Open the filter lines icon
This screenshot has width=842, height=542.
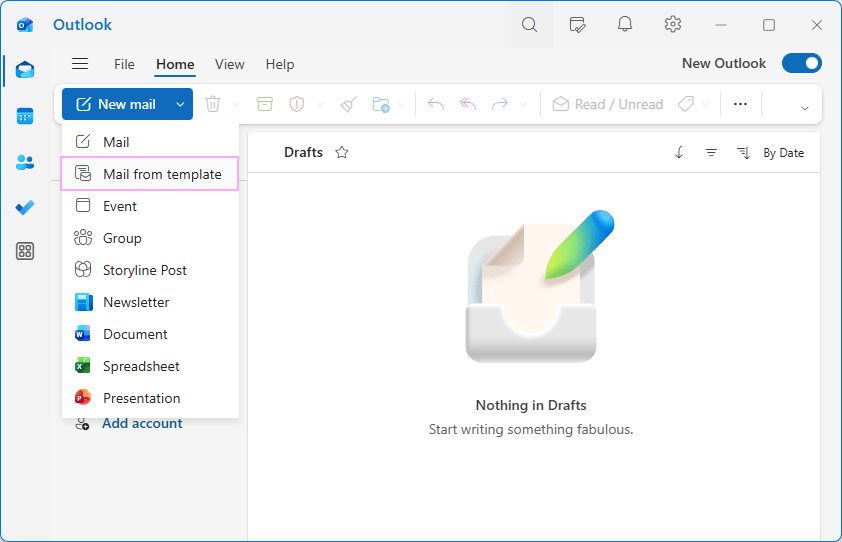click(x=711, y=153)
